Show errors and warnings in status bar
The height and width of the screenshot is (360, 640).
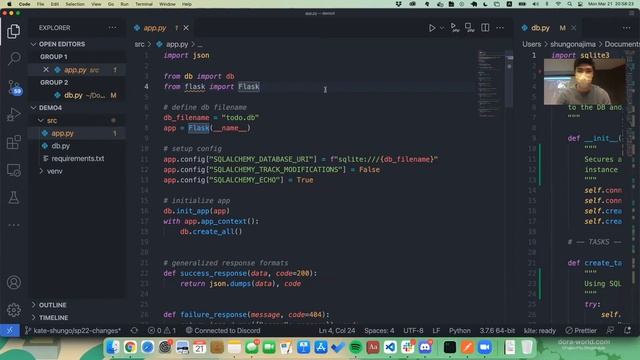tap(162, 330)
